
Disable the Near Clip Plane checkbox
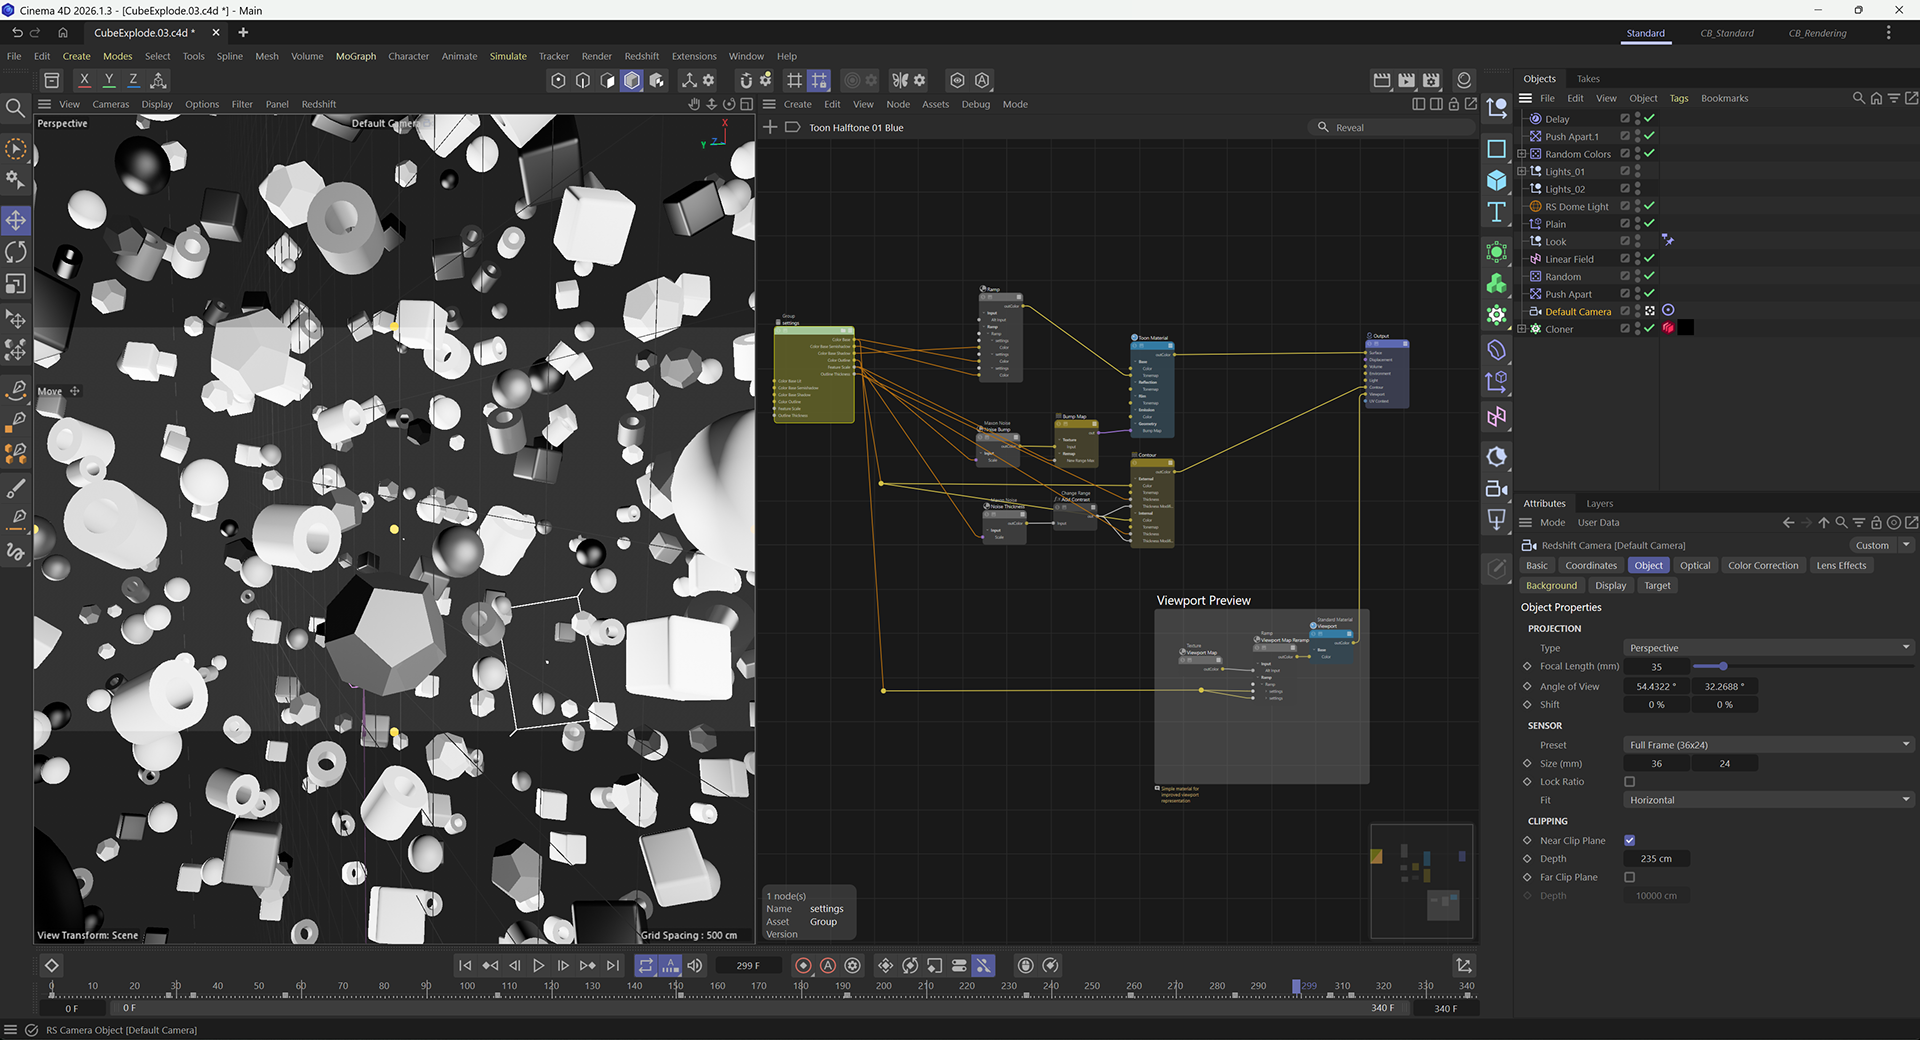pos(1629,840)
